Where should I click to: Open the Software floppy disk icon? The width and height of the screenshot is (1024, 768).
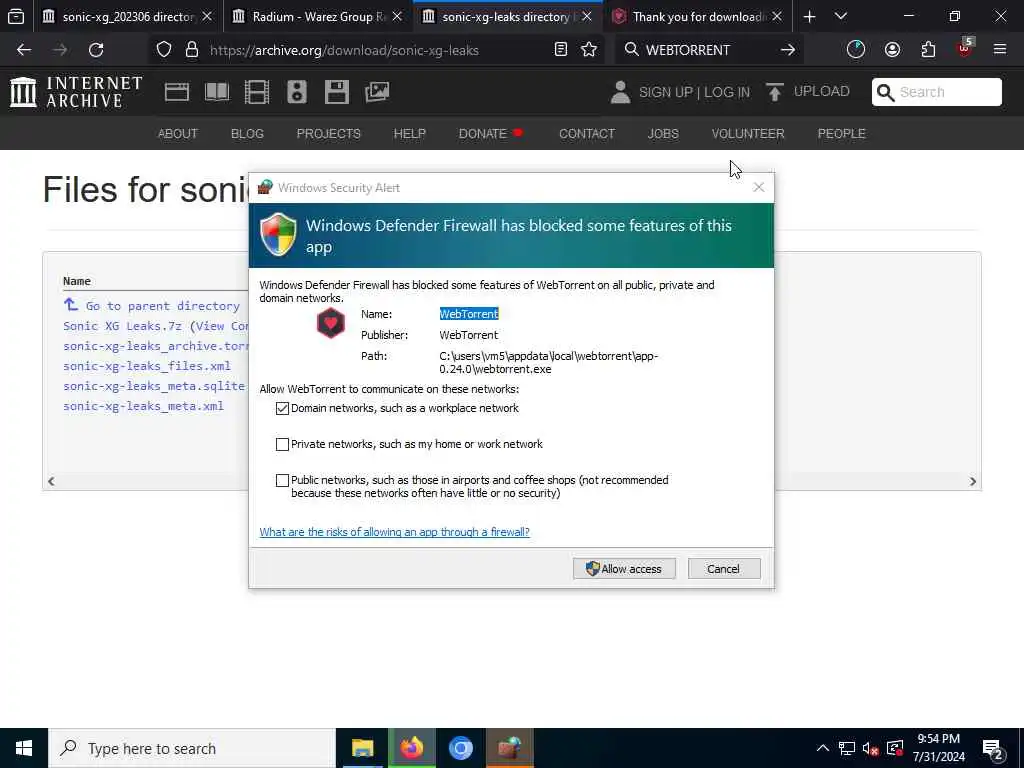click(x=336, y=92)
